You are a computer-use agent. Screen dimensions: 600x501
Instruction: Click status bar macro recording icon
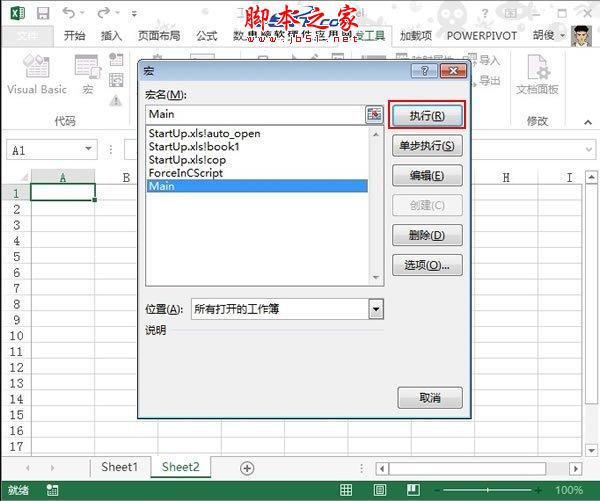[52, 490]
